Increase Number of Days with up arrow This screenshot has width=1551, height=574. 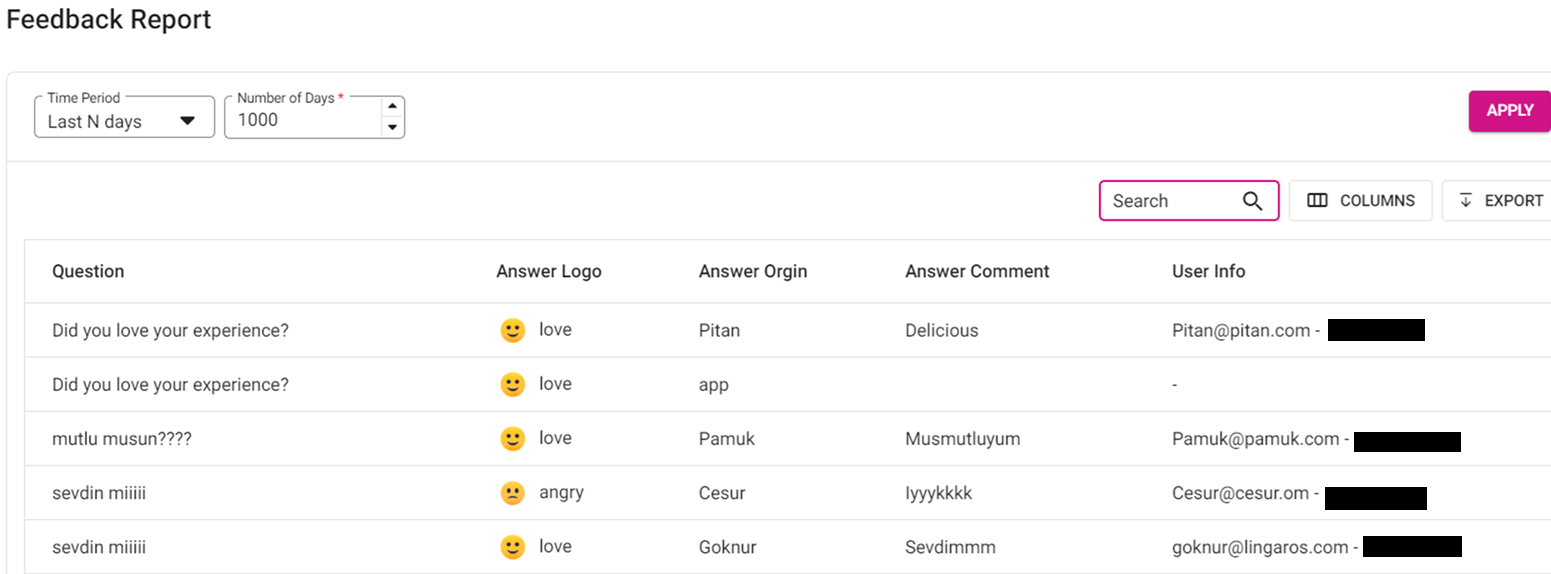click(392, 106)
